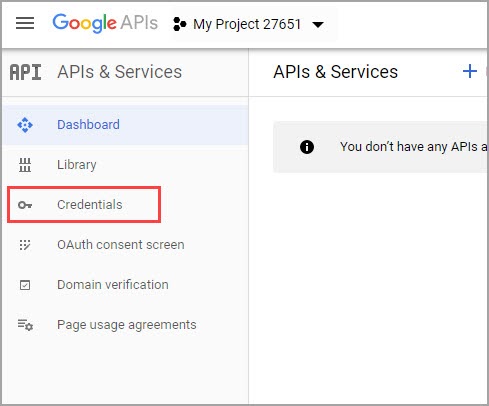
Task: Click the Domain verification checkbox icon
Action: click(25, 285)
